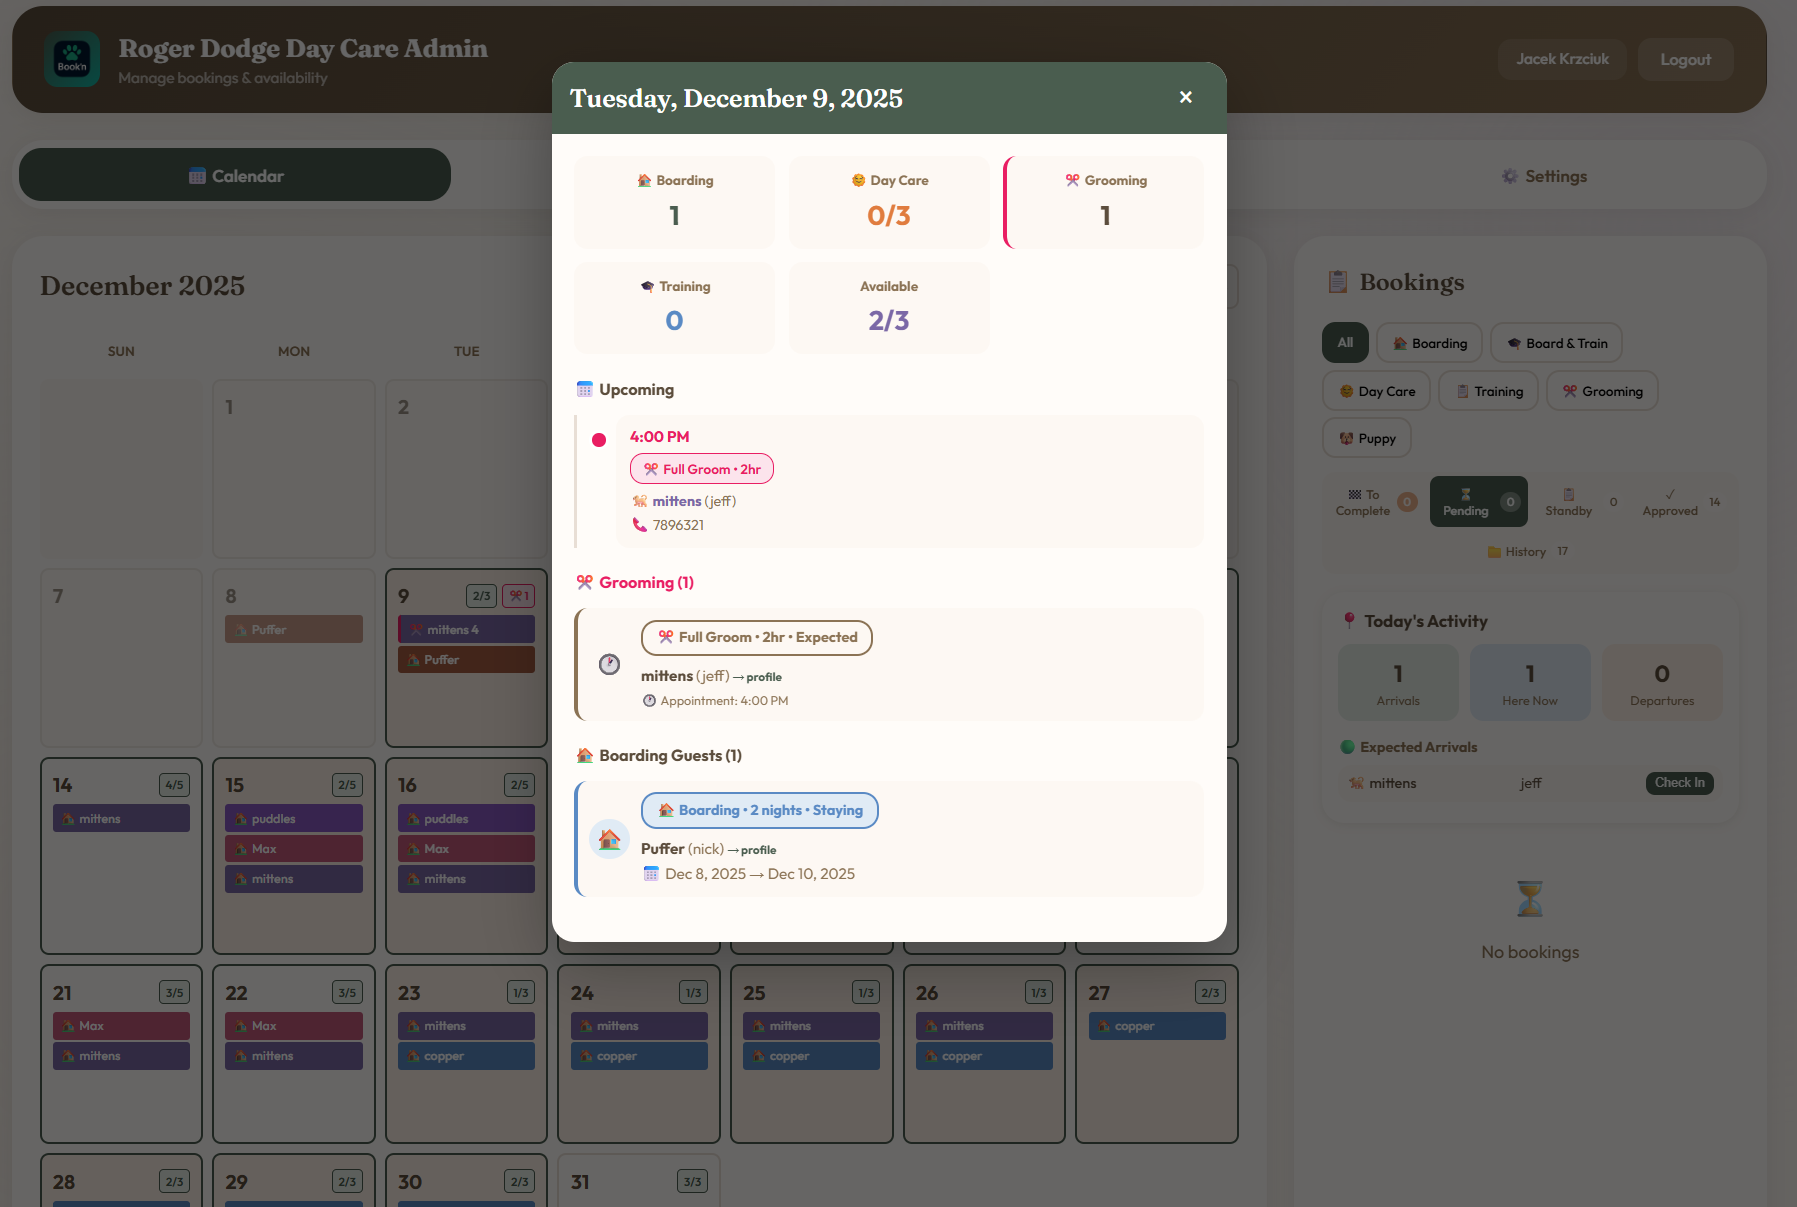
Task: Enable the Puppy filter chip
Action: coord(1366,438)
